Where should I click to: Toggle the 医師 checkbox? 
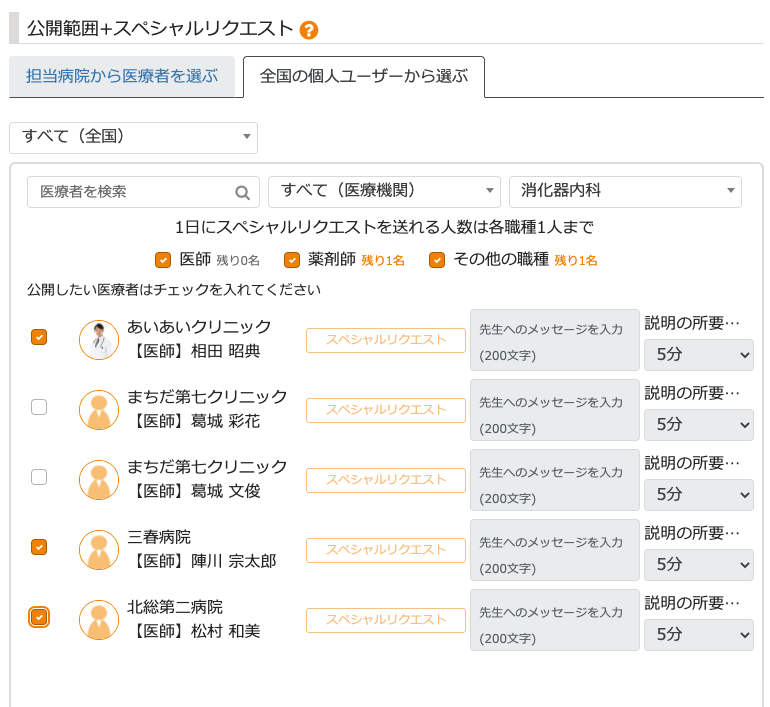[163, 260]
